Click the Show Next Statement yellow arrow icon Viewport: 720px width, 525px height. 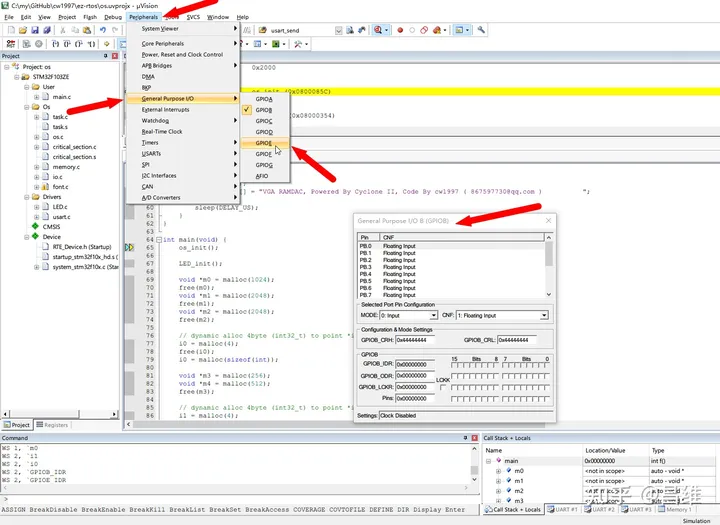(107, 44)
